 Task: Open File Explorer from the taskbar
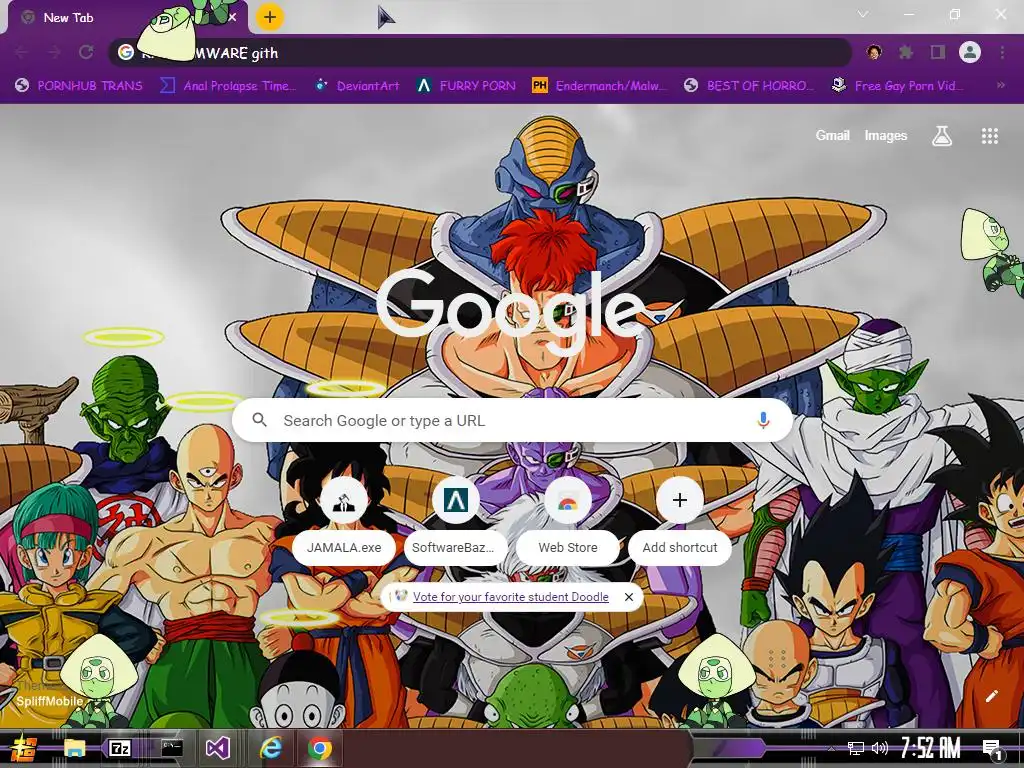click(x=74, y=748)
